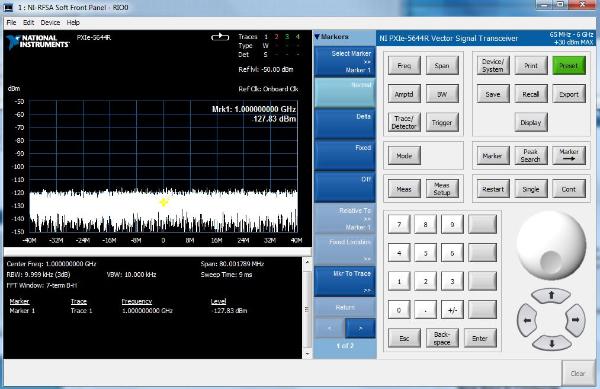600x389 pixels.
Task: Click keypad digit 0
Action: (399, 310)
